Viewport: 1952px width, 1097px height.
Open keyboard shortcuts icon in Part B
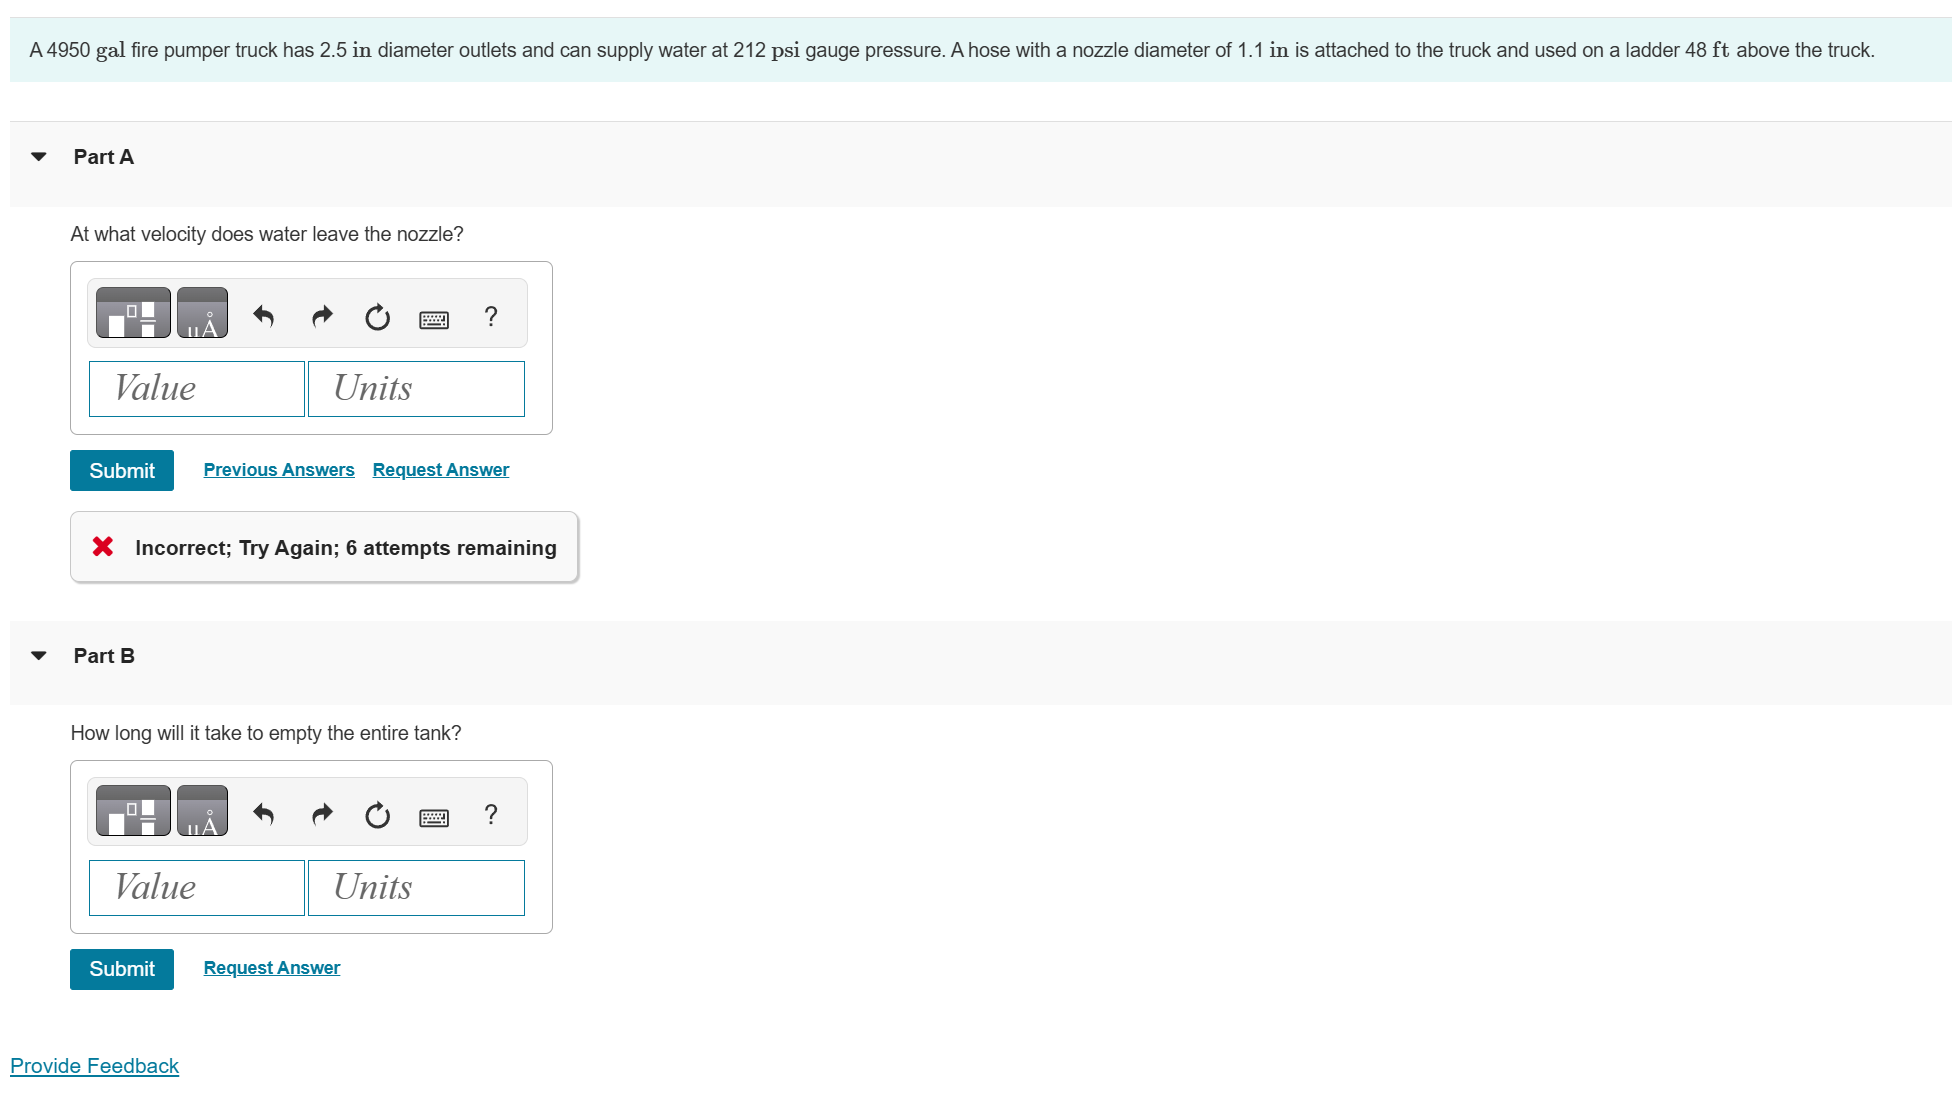(x=434, y=817)
